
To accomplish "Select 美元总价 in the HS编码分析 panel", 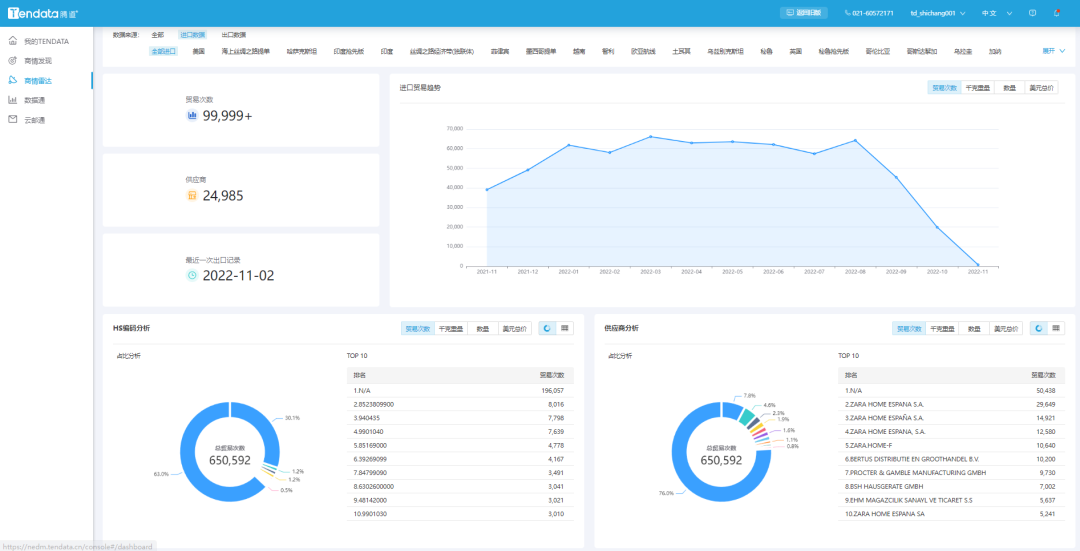I will pyautogui.click(x=515, y=329).
